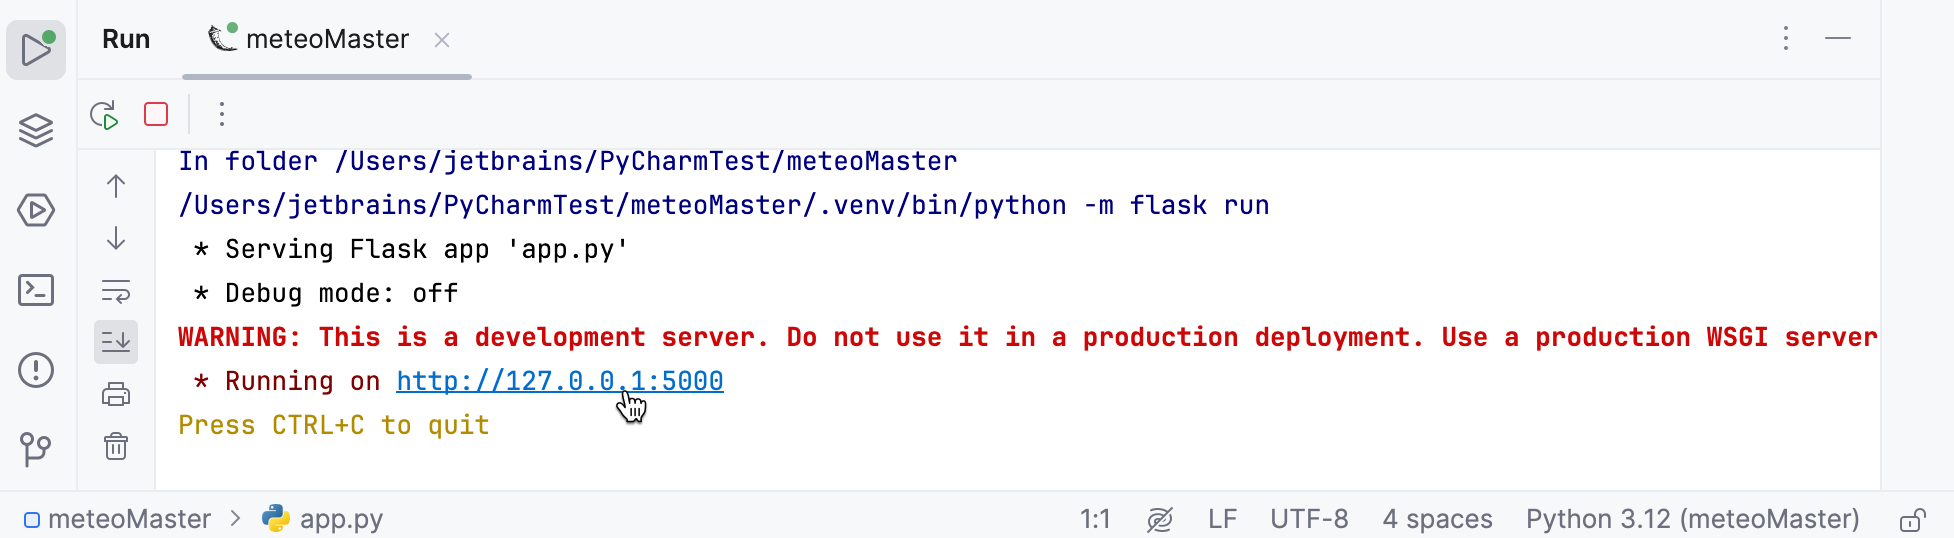Print the console output

coord(116,394)
